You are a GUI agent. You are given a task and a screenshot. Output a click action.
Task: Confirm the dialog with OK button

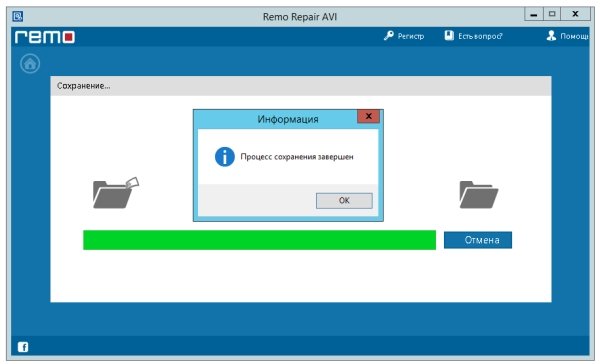[344, 201]
